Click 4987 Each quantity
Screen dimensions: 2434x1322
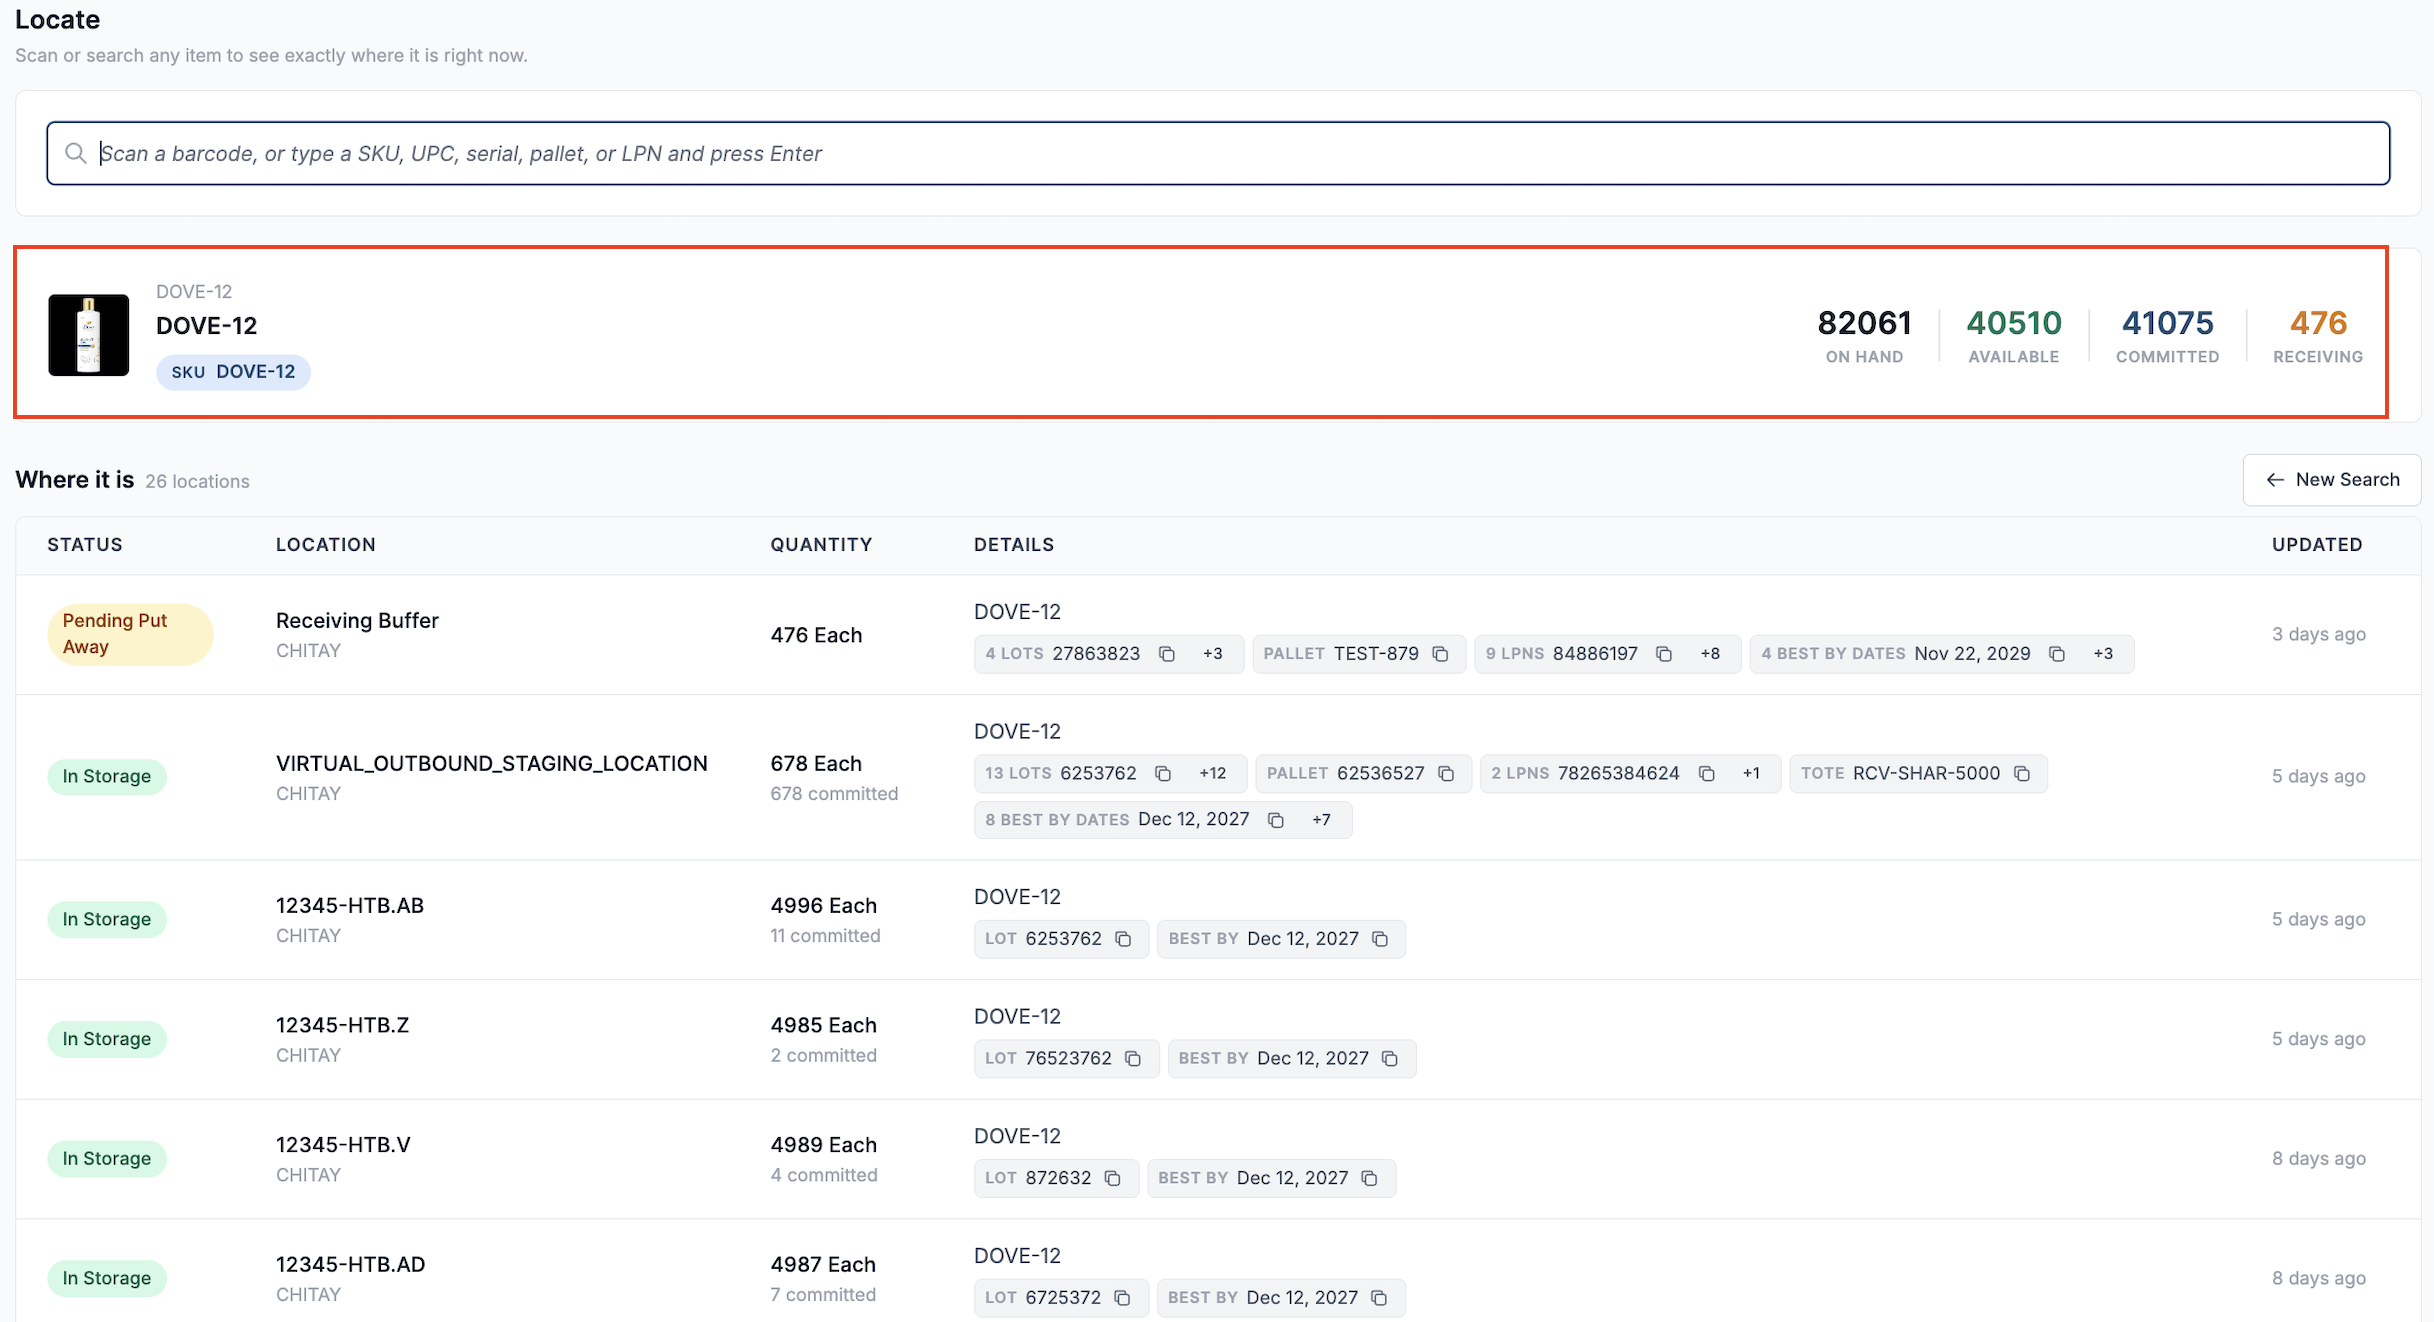coord(823,1265)
